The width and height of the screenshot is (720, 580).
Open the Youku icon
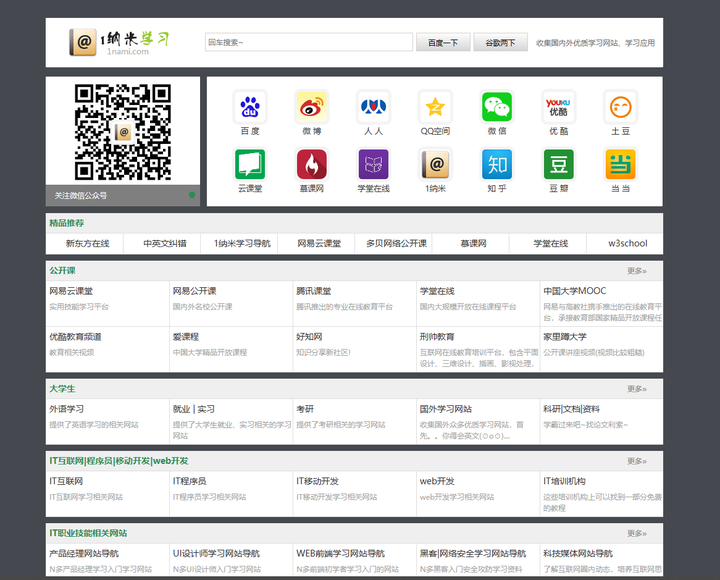tap(558, 107)
